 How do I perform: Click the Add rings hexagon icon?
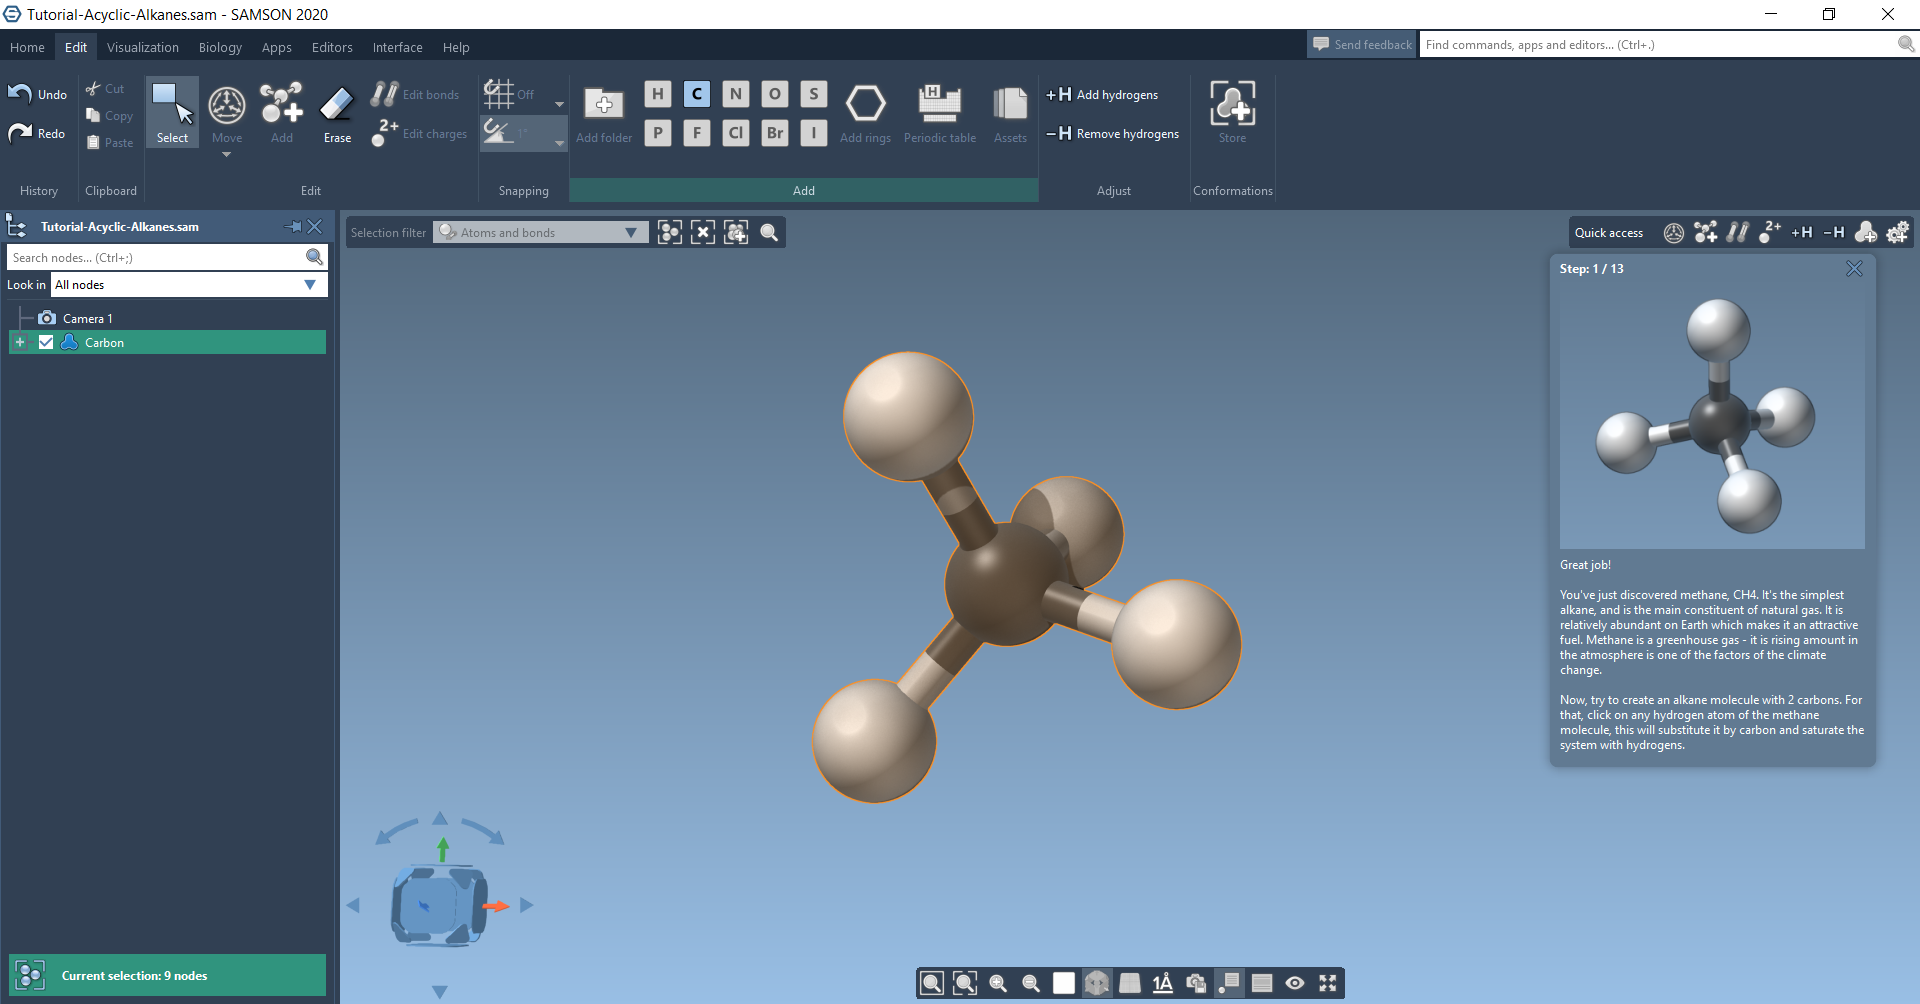point(865,113)
